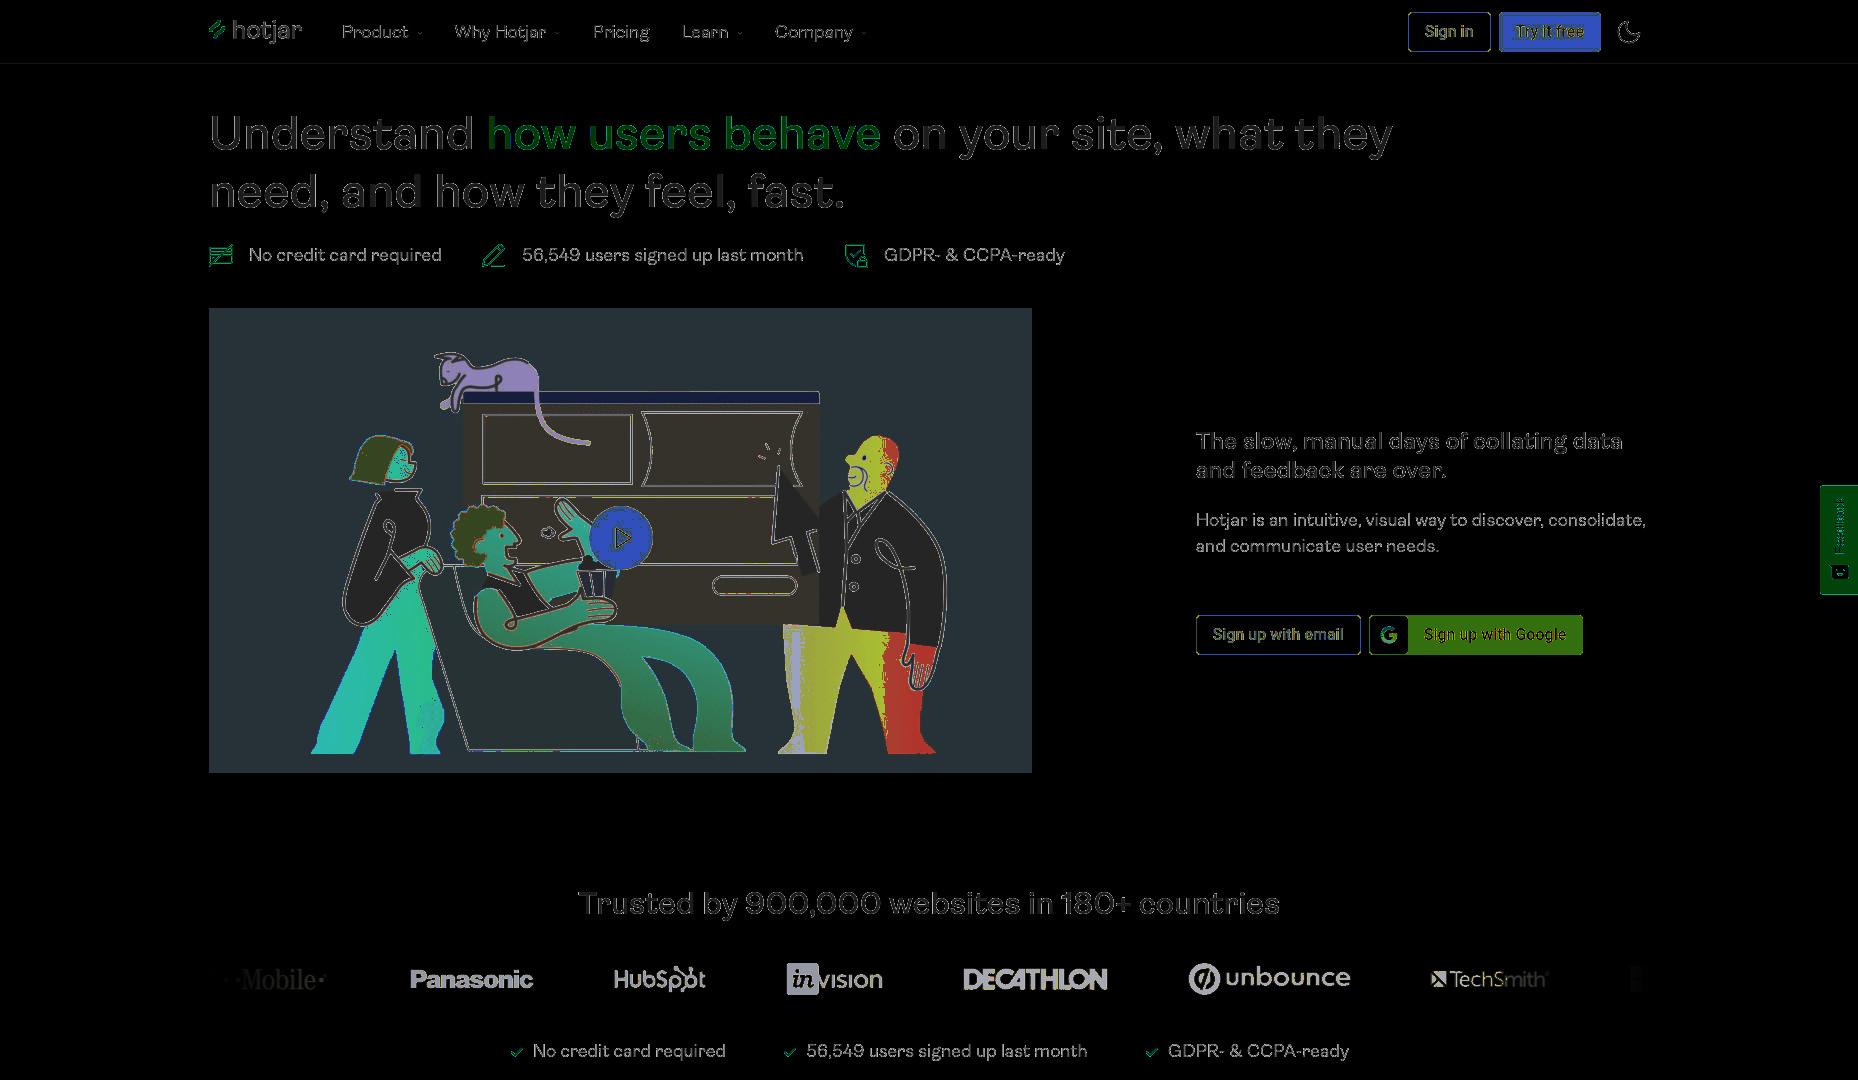Click the T-Mobile logo
This screenshot has width=1858, height=1080.
point(277,980)
